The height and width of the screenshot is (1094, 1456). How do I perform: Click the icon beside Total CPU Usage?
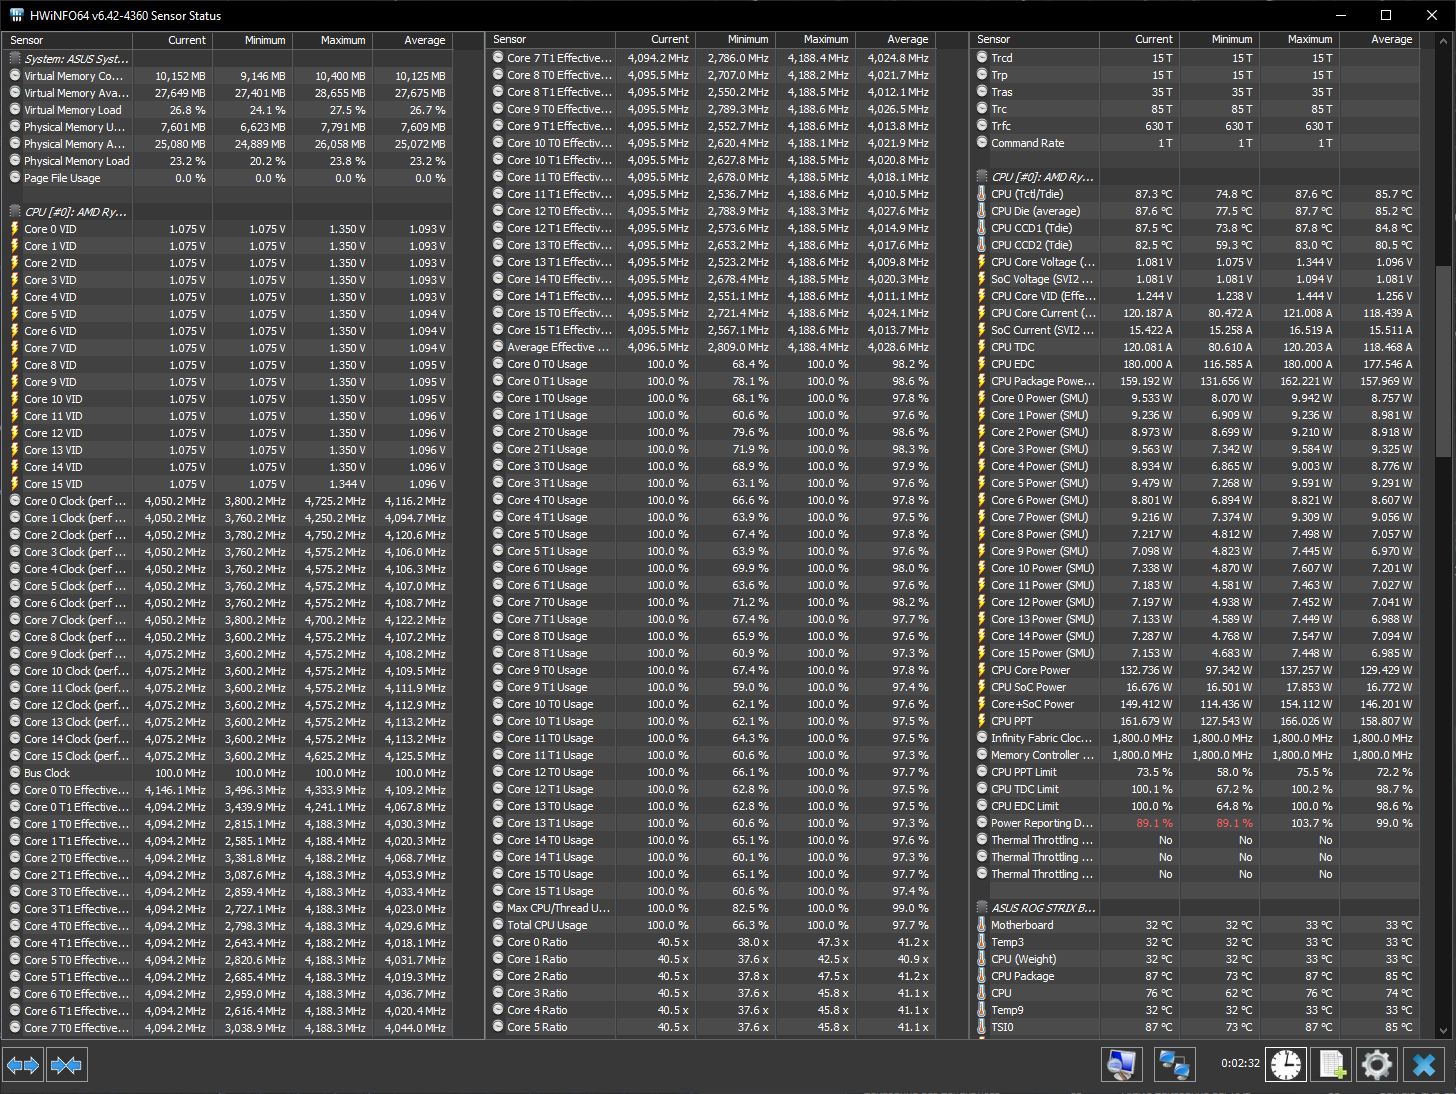(x=498, y=925)
